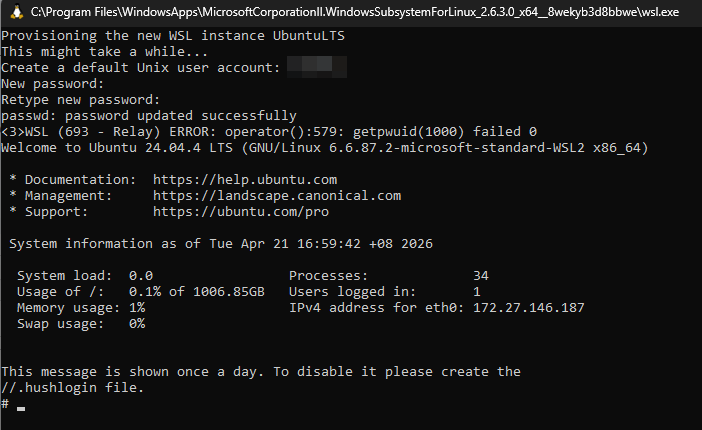The width and height of the screenshot is (702, 430).
Task: Open the ubuntu.com/pro support link
Action: (x=241, y=212)
